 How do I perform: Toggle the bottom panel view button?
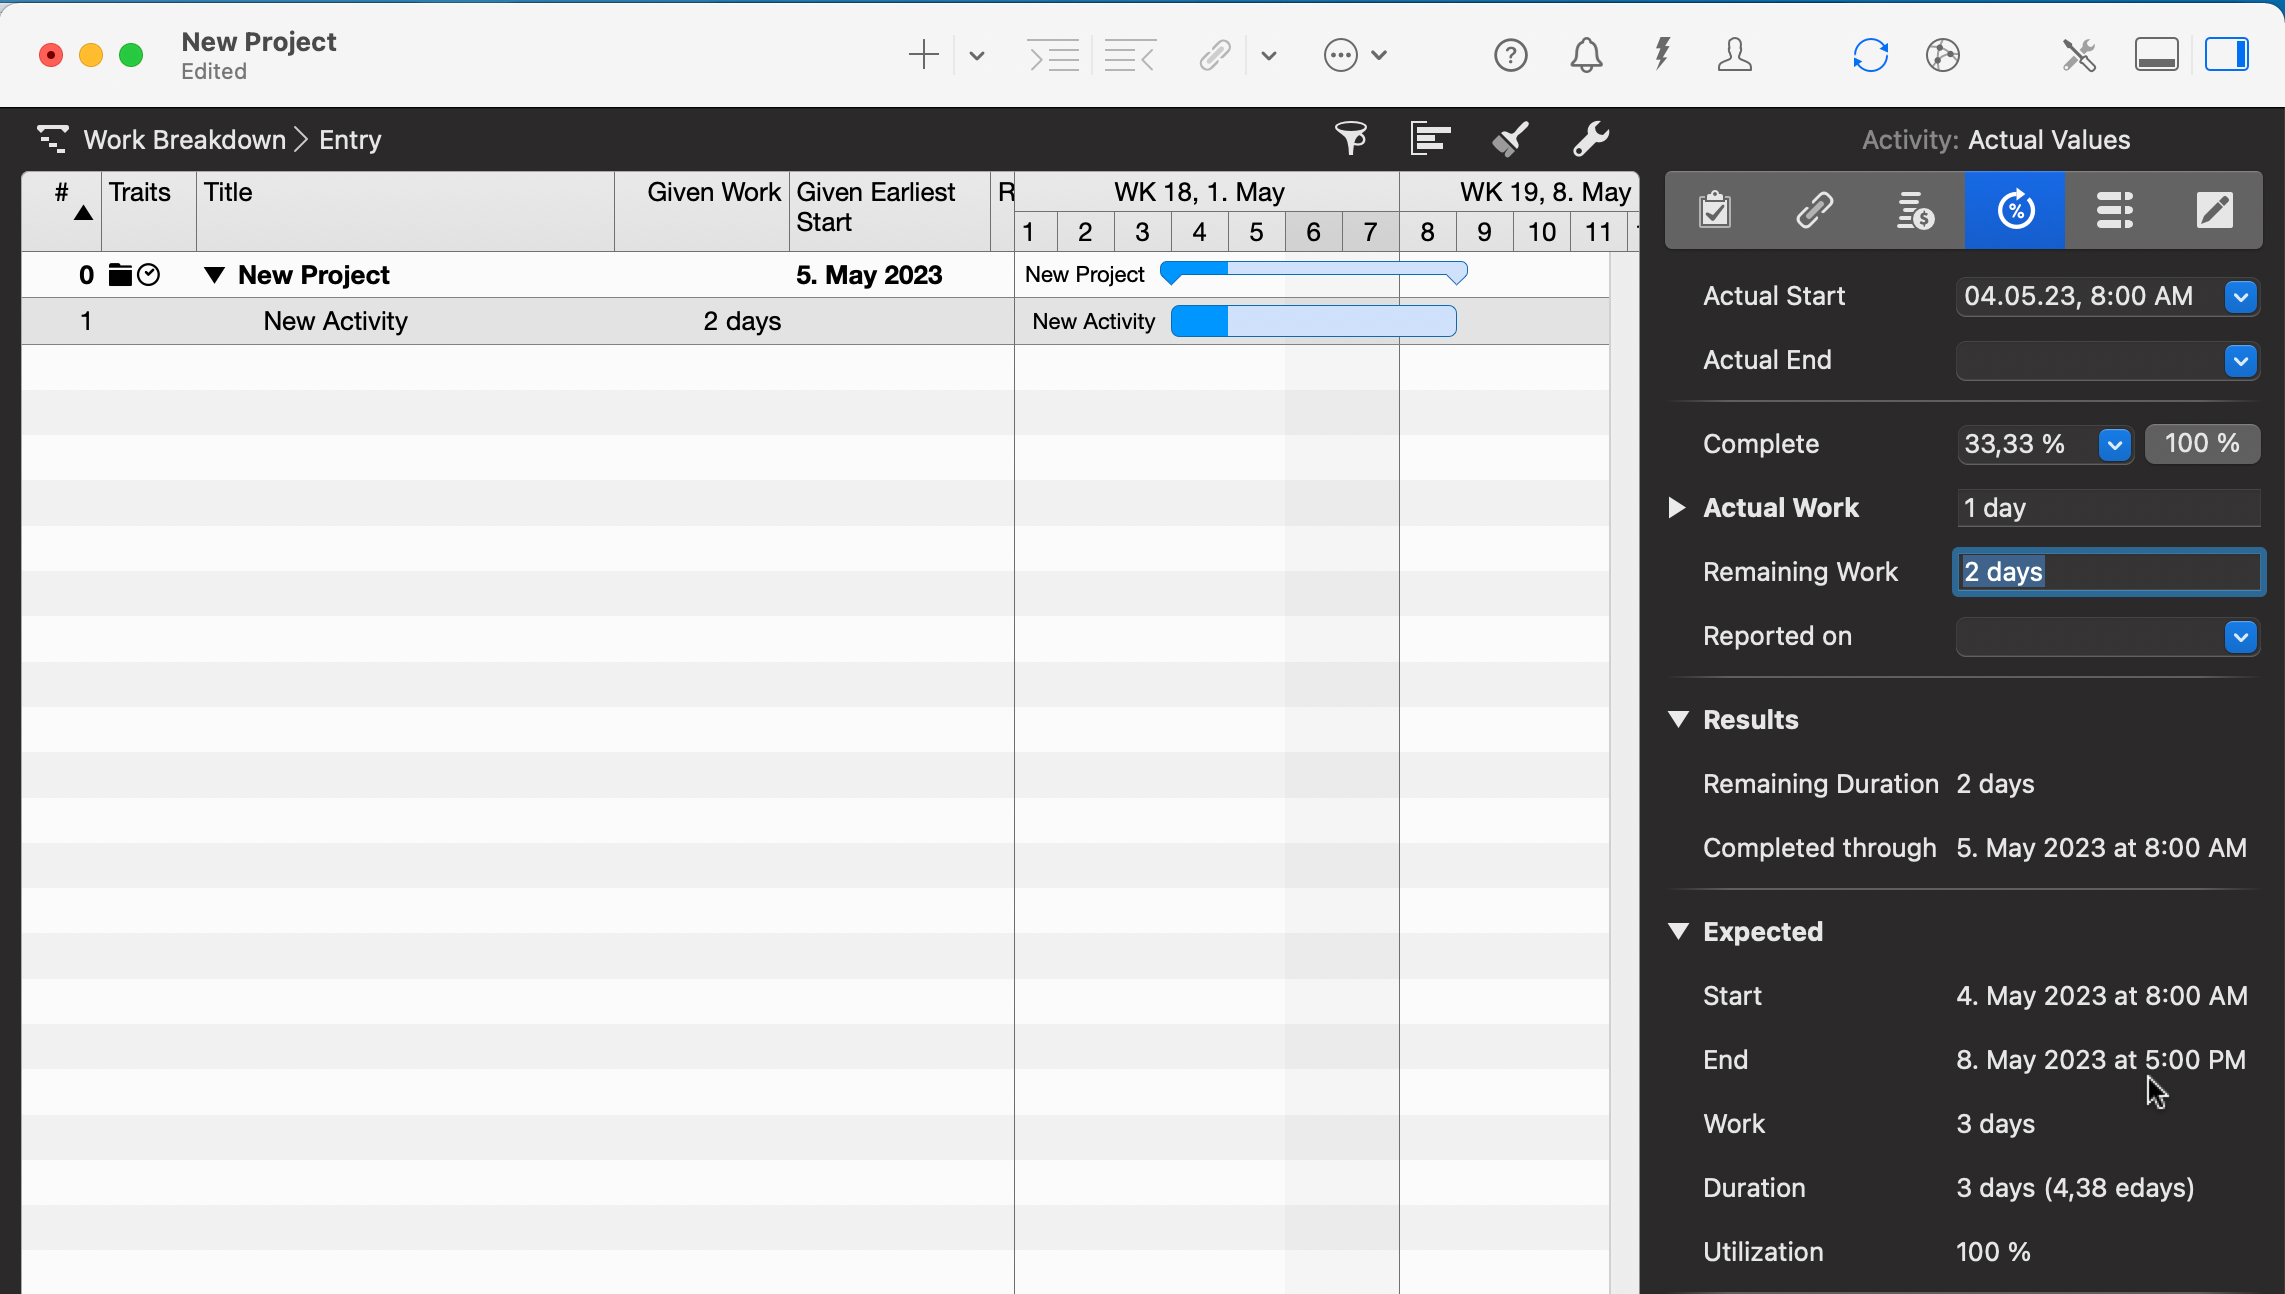(x=2156, y=55)
